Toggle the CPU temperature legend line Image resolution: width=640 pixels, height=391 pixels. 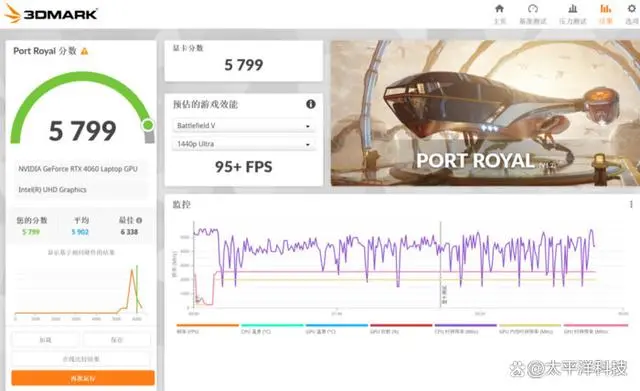pos(272,329)
